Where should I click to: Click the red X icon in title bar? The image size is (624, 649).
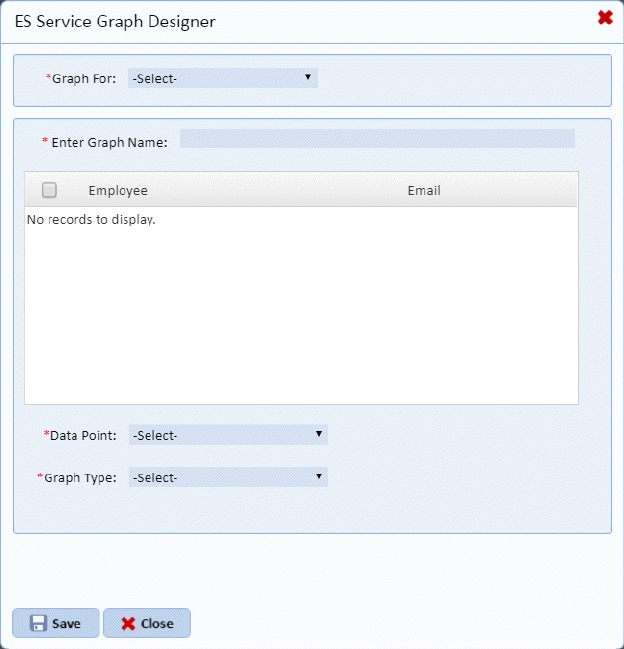click(605, 17)
